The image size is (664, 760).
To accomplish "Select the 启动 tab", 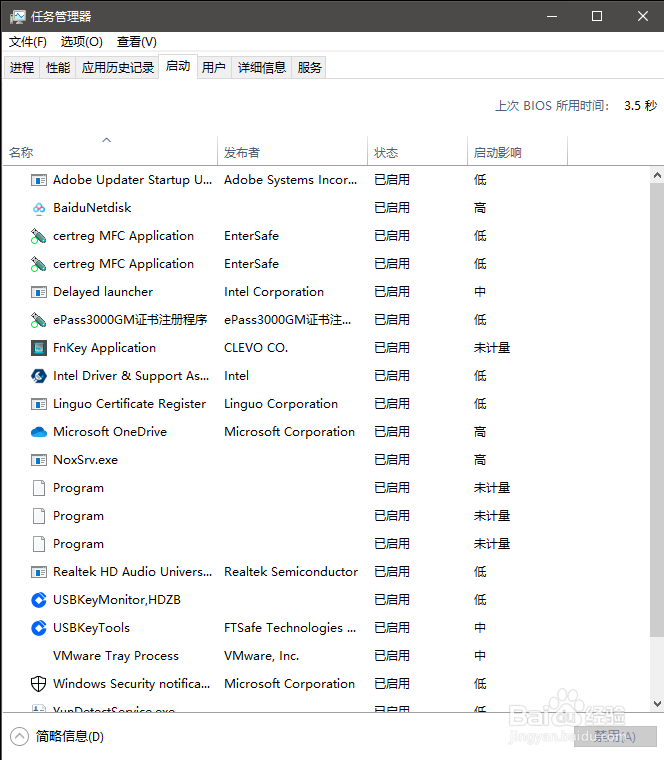I will pos(178,66).
